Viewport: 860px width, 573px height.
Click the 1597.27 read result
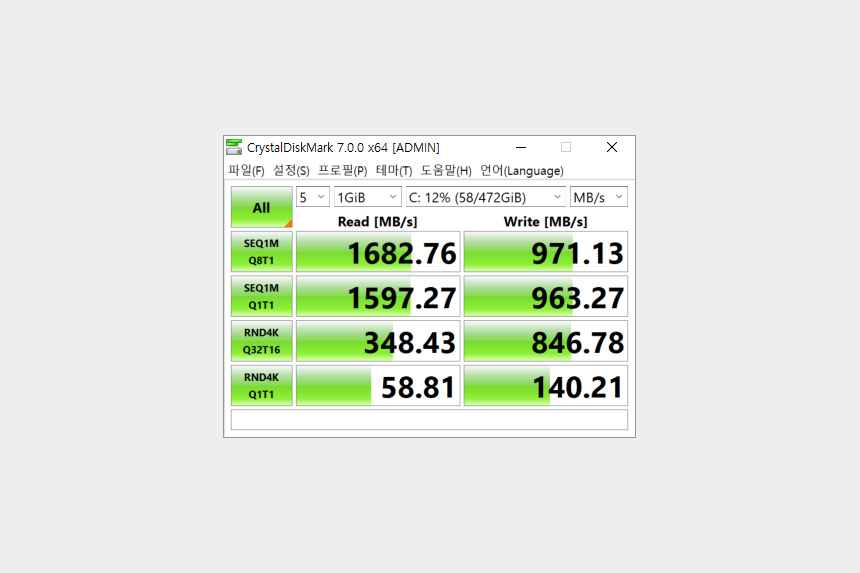378,296
